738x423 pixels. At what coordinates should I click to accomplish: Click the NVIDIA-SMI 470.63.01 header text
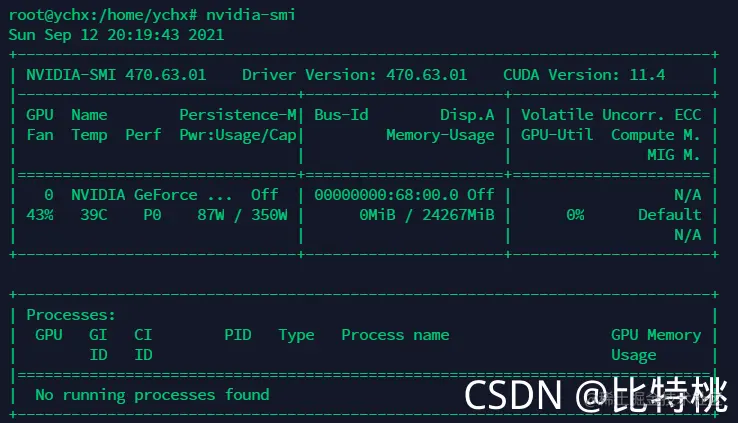point(116,75)
